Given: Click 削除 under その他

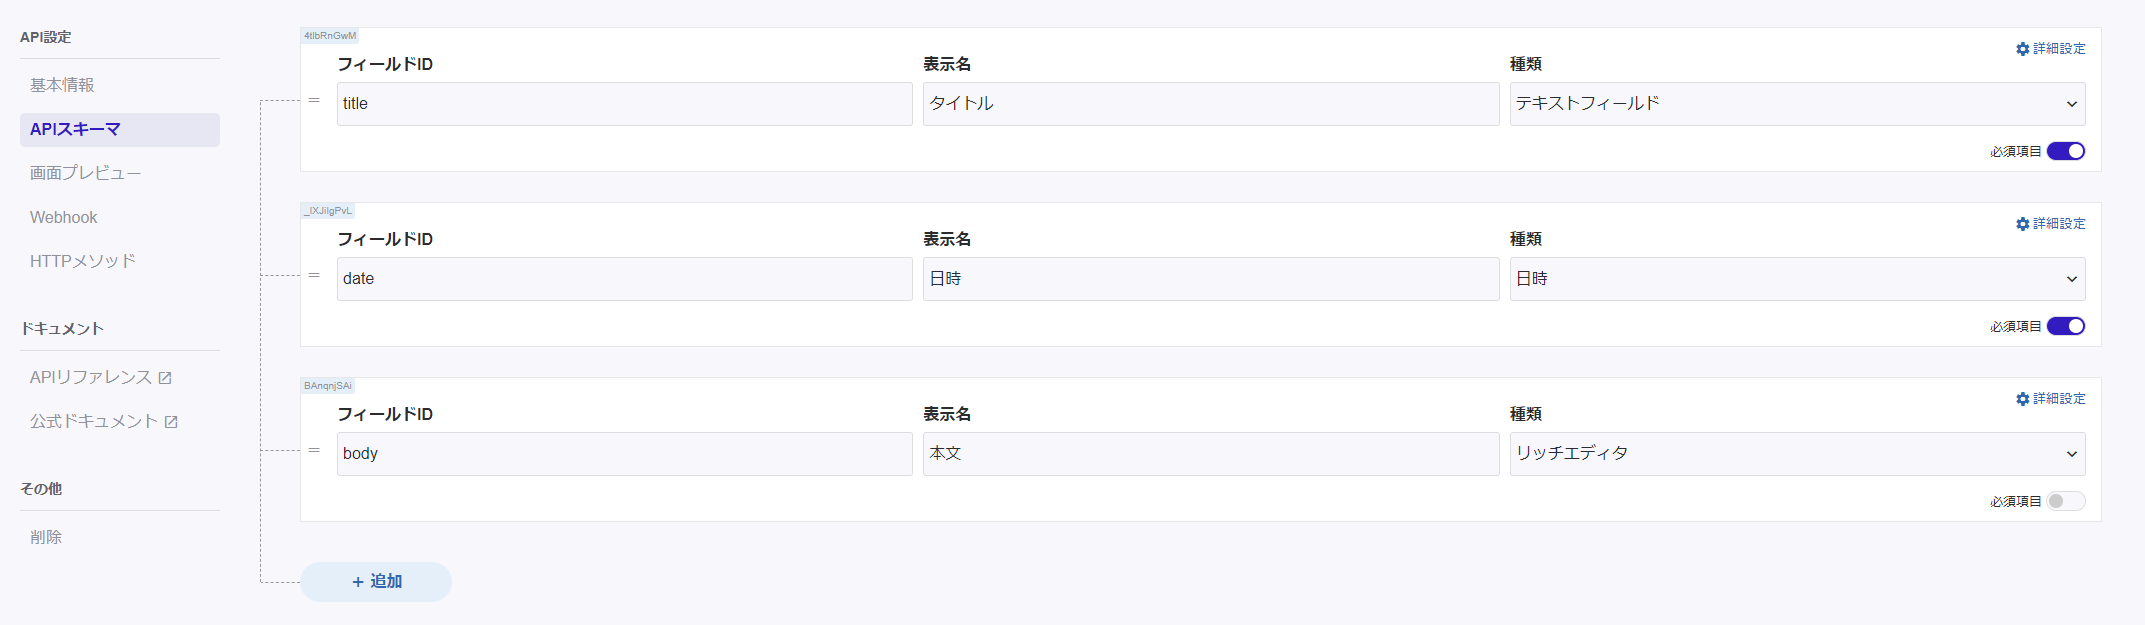Looking at the screenshot, I should tap(45, 536).
